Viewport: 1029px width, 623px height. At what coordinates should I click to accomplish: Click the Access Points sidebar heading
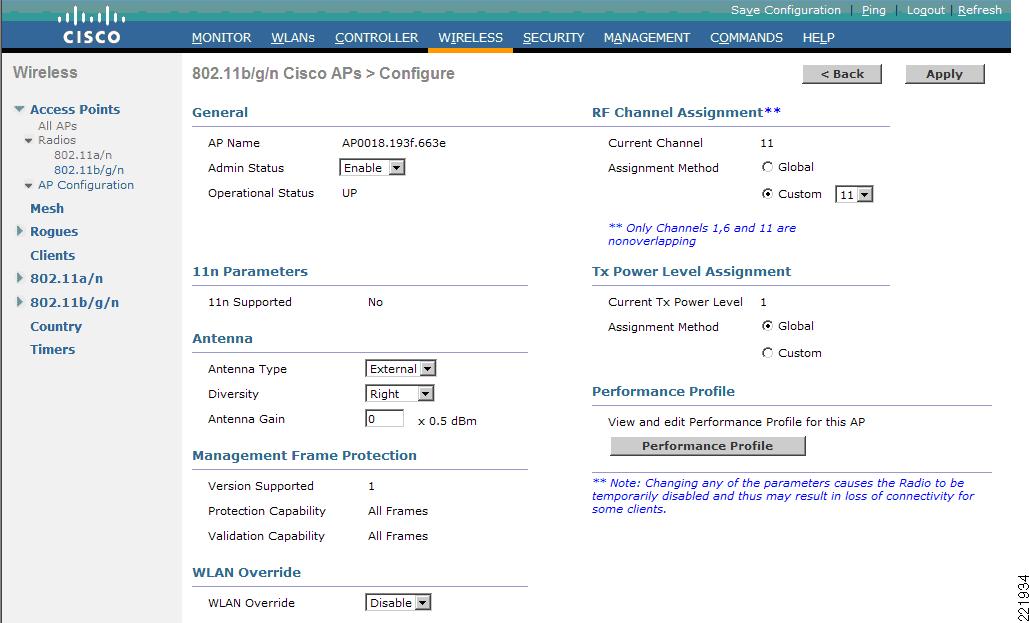75,109
